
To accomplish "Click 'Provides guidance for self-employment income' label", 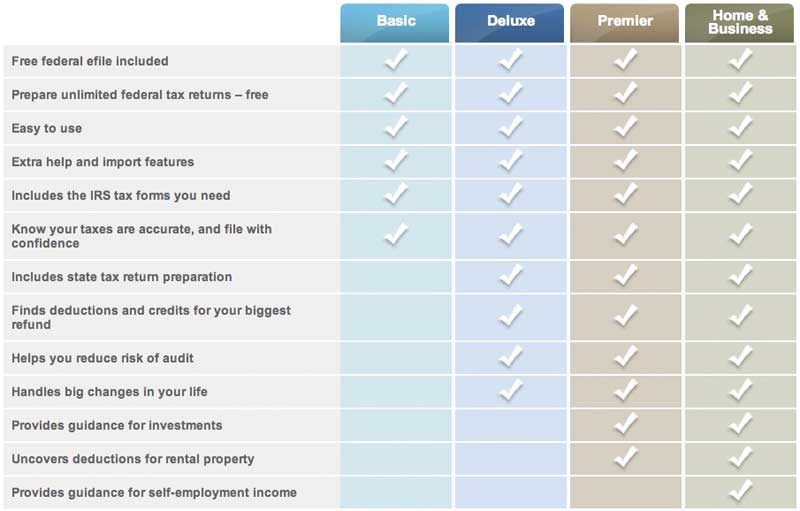I will pos(154,493).
